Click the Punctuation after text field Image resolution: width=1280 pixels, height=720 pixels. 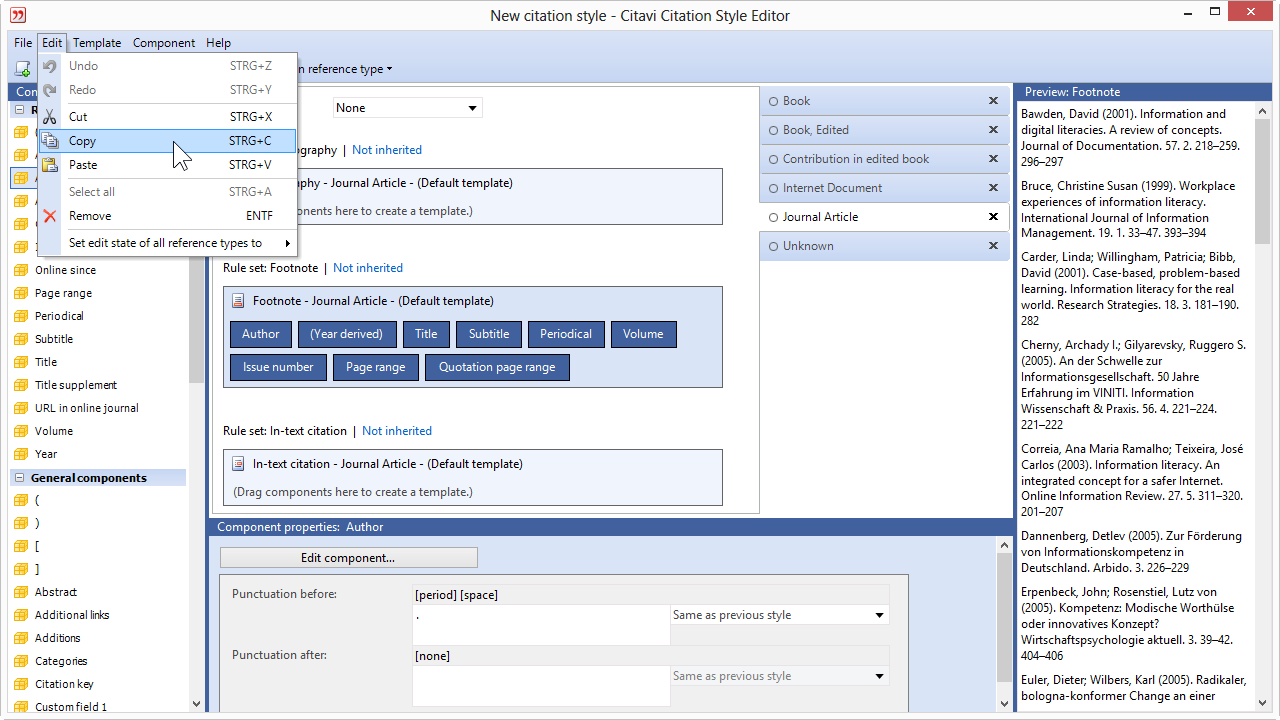click(541, 686)
